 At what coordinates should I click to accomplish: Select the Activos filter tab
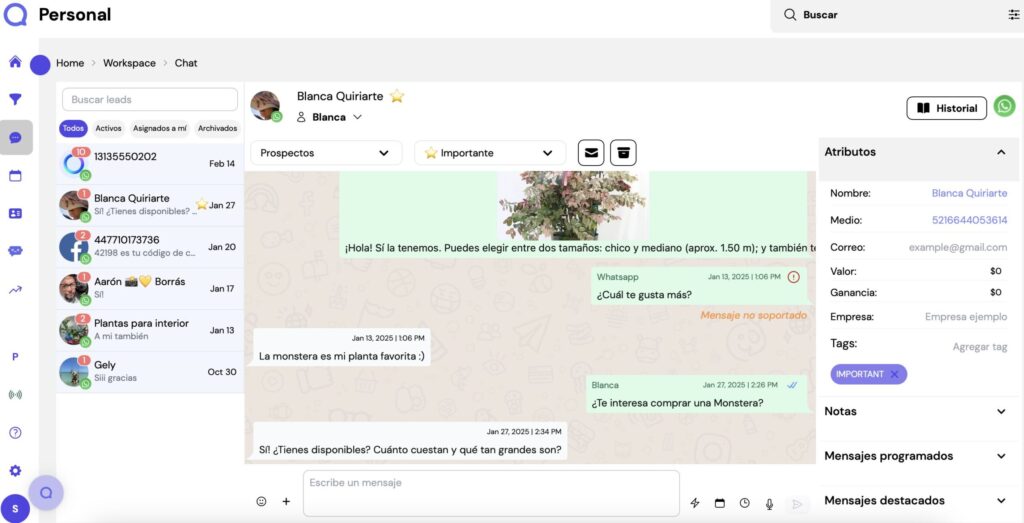pyautogui.click(x=108, y=128)
